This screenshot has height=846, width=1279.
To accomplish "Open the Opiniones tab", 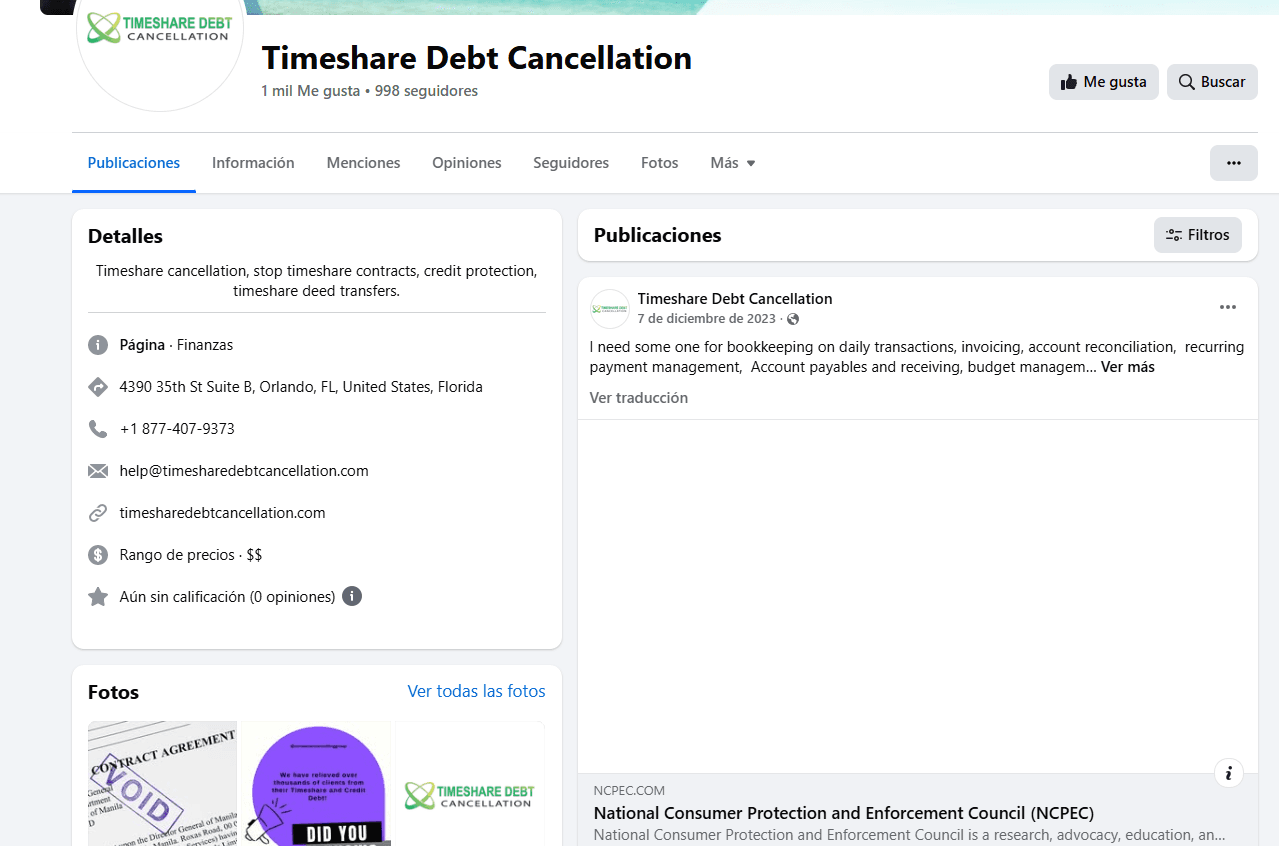I will click(x=466, y=163).
